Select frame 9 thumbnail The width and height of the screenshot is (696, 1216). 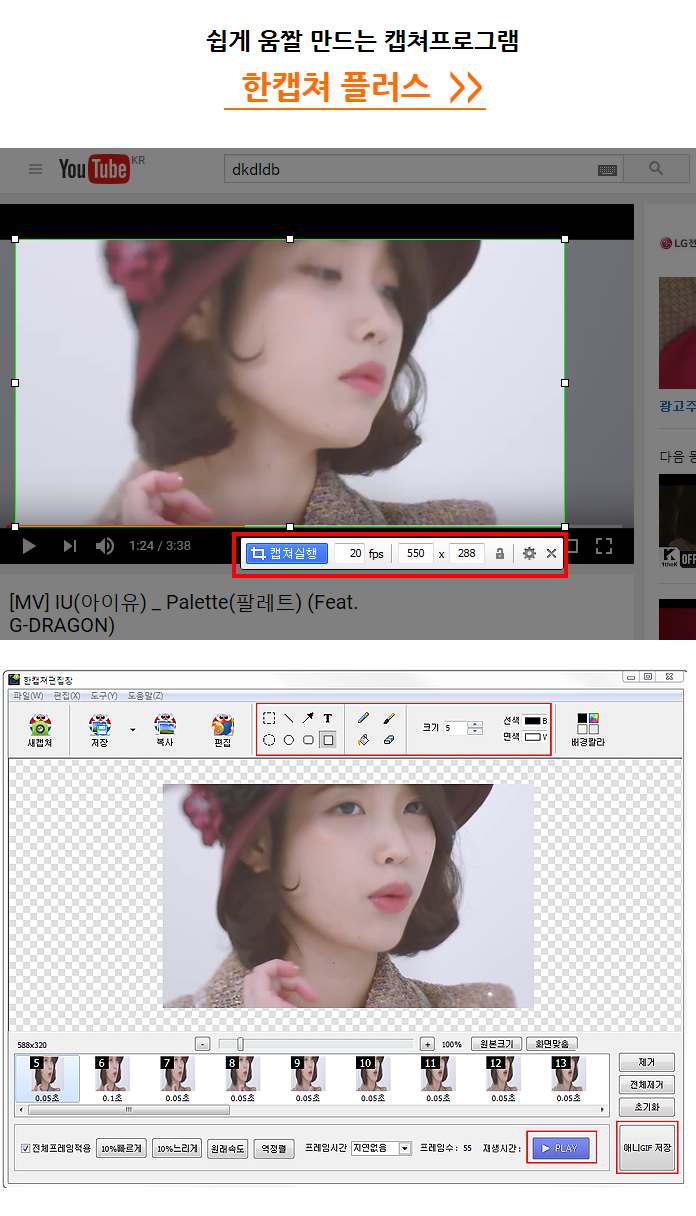point(308,1079)
